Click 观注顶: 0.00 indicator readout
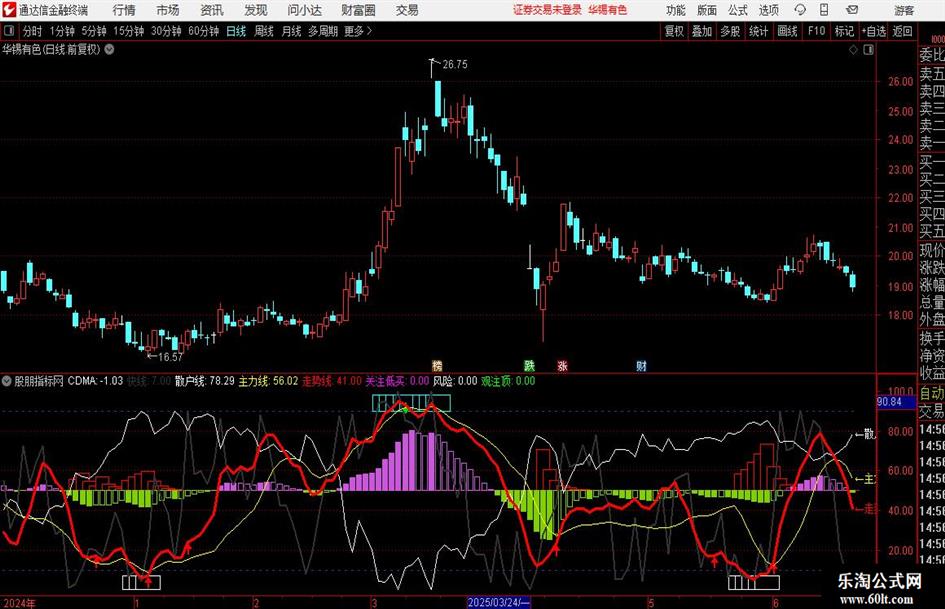The height and width of the screenshot is (609, 945). pos(508,381)
